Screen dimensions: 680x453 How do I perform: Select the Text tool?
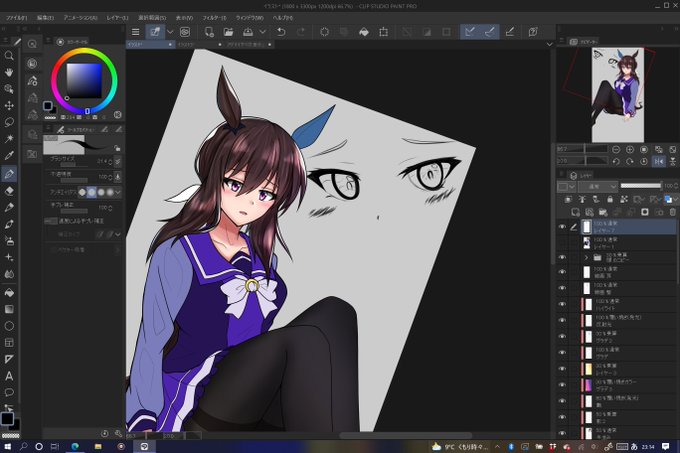[9, 376]
